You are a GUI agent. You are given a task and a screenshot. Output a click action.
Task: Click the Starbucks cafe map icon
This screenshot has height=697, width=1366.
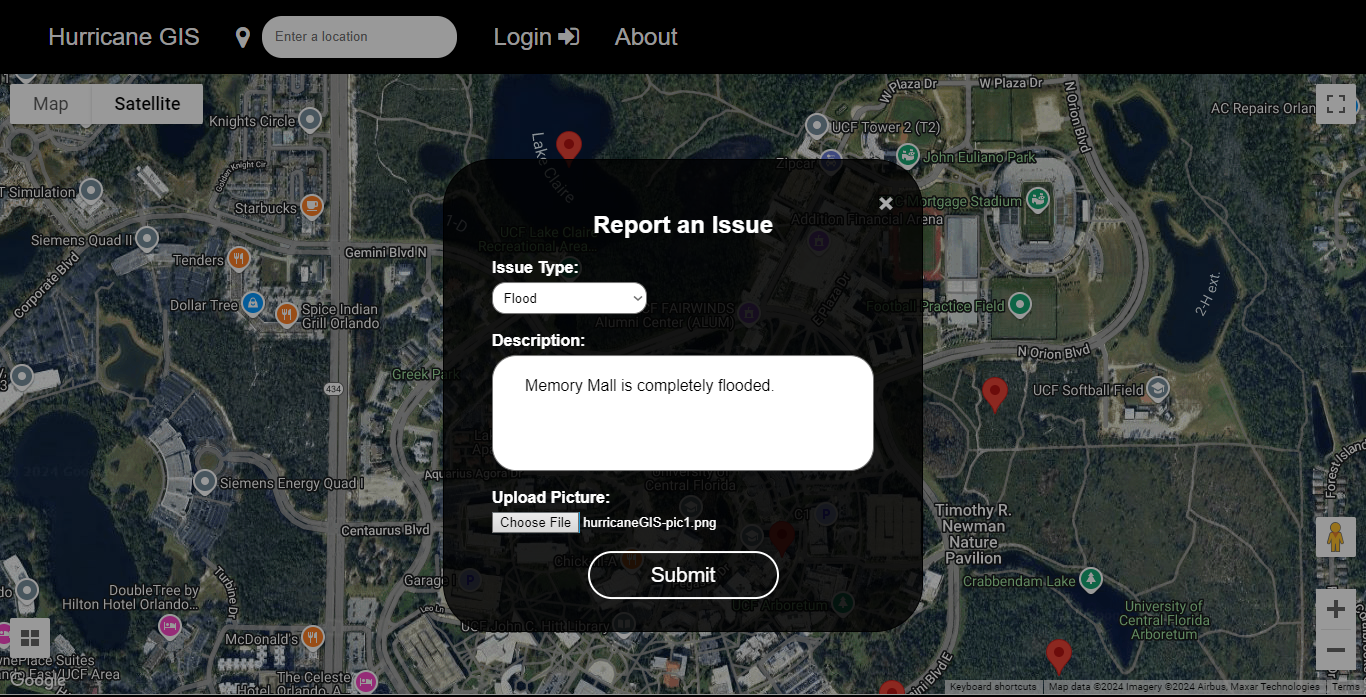click(311, 206)
